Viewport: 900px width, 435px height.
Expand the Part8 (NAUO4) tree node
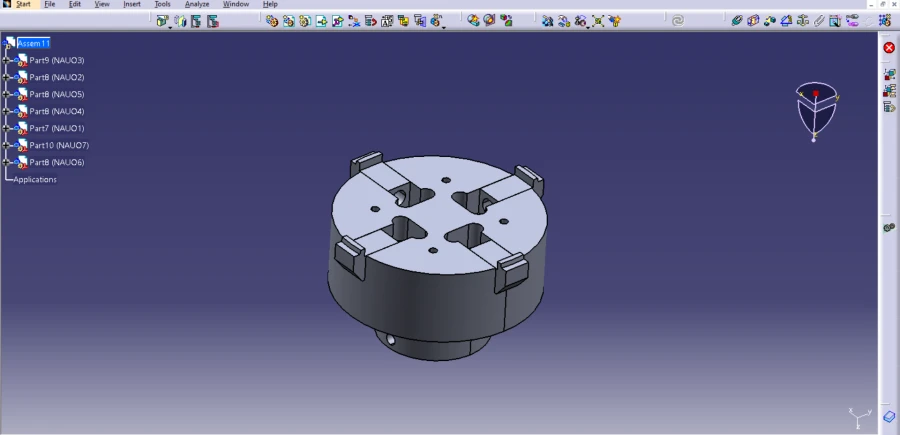(x=6, y=111)
